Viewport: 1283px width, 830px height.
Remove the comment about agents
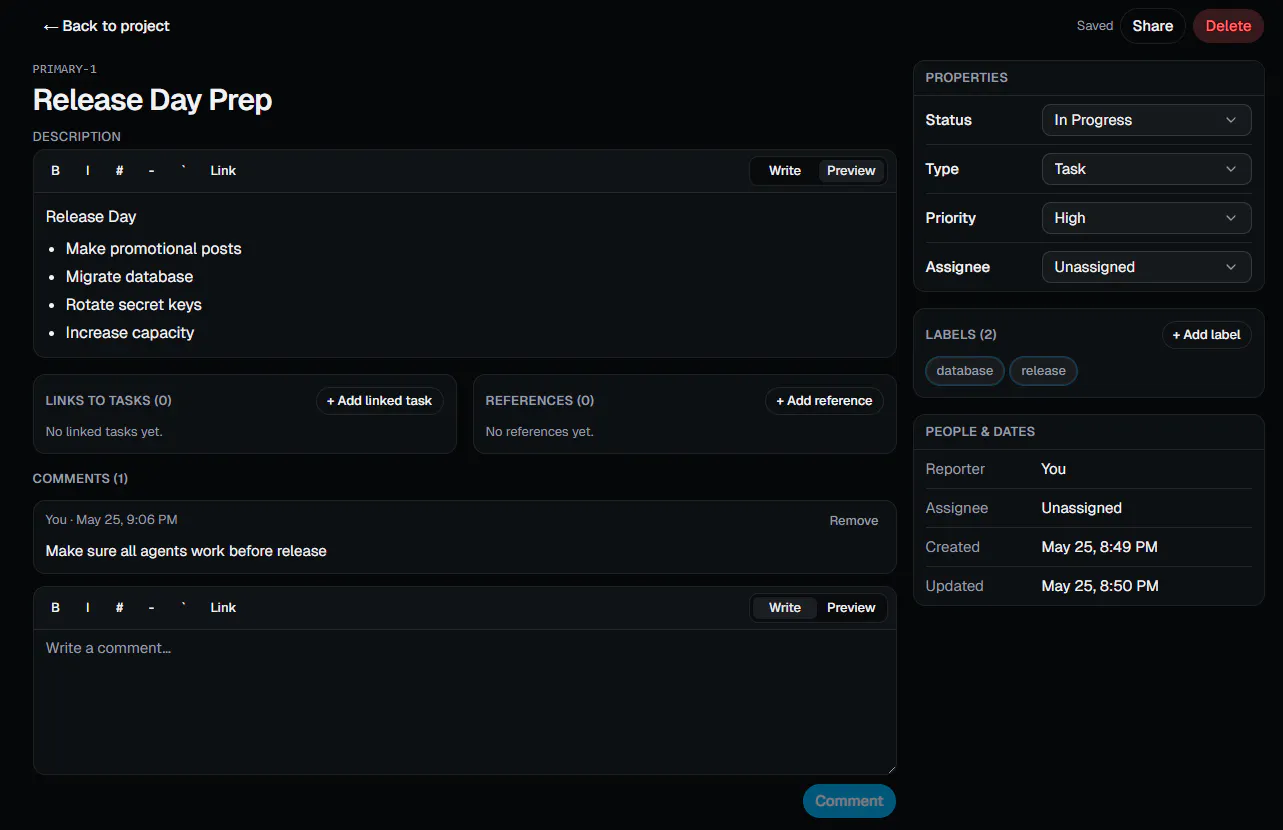854,521
